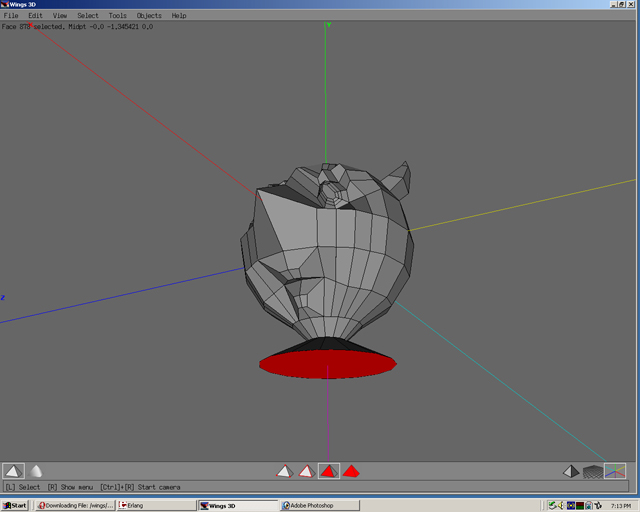Open the View menu
The width and height of the screenshot is (640, 512).
pos(60,16)
